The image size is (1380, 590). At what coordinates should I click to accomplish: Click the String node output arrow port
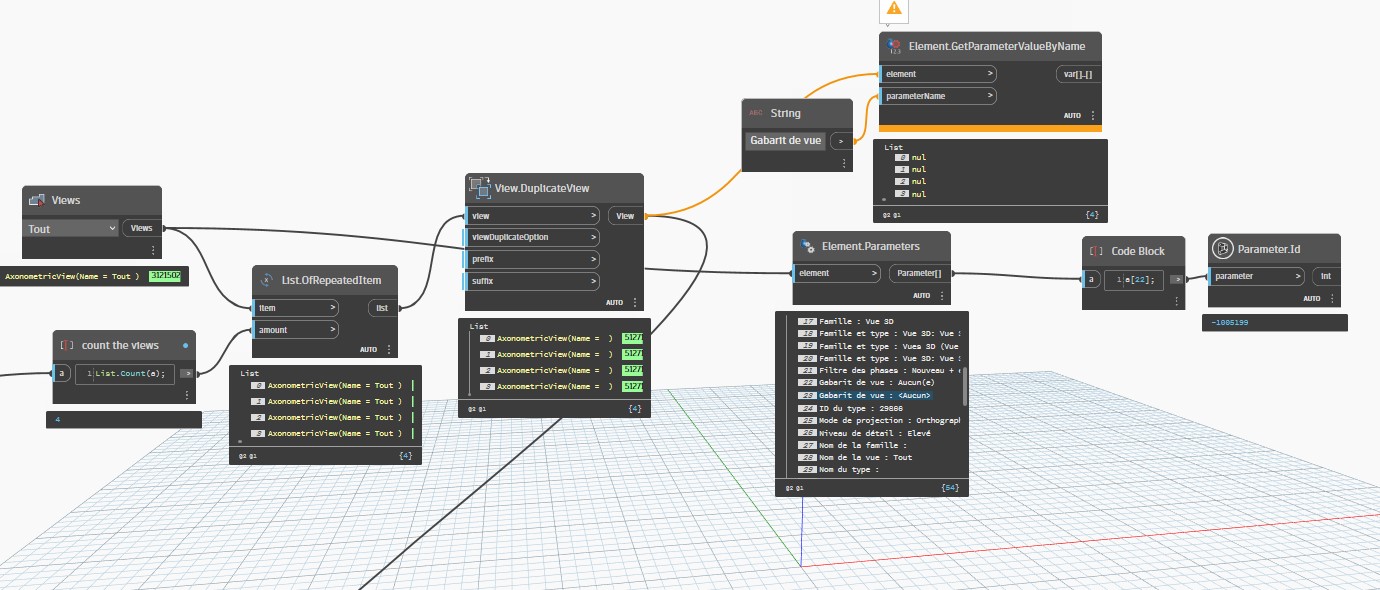pos(841,141)
